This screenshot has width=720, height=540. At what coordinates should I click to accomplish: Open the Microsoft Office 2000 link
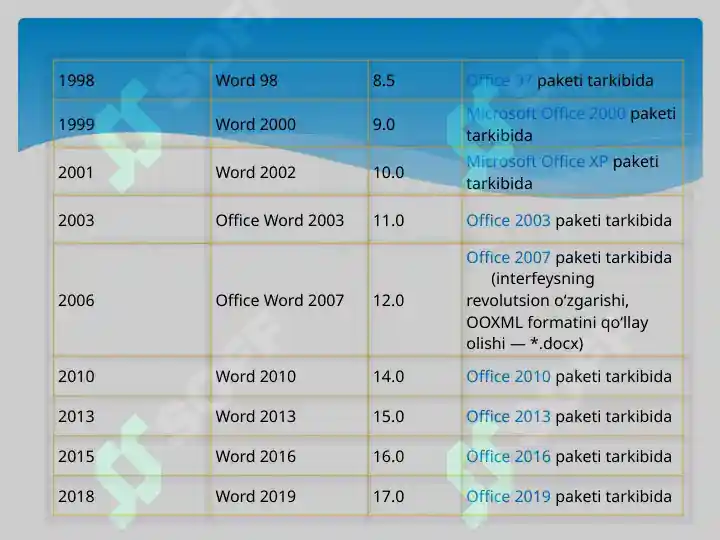546,113
